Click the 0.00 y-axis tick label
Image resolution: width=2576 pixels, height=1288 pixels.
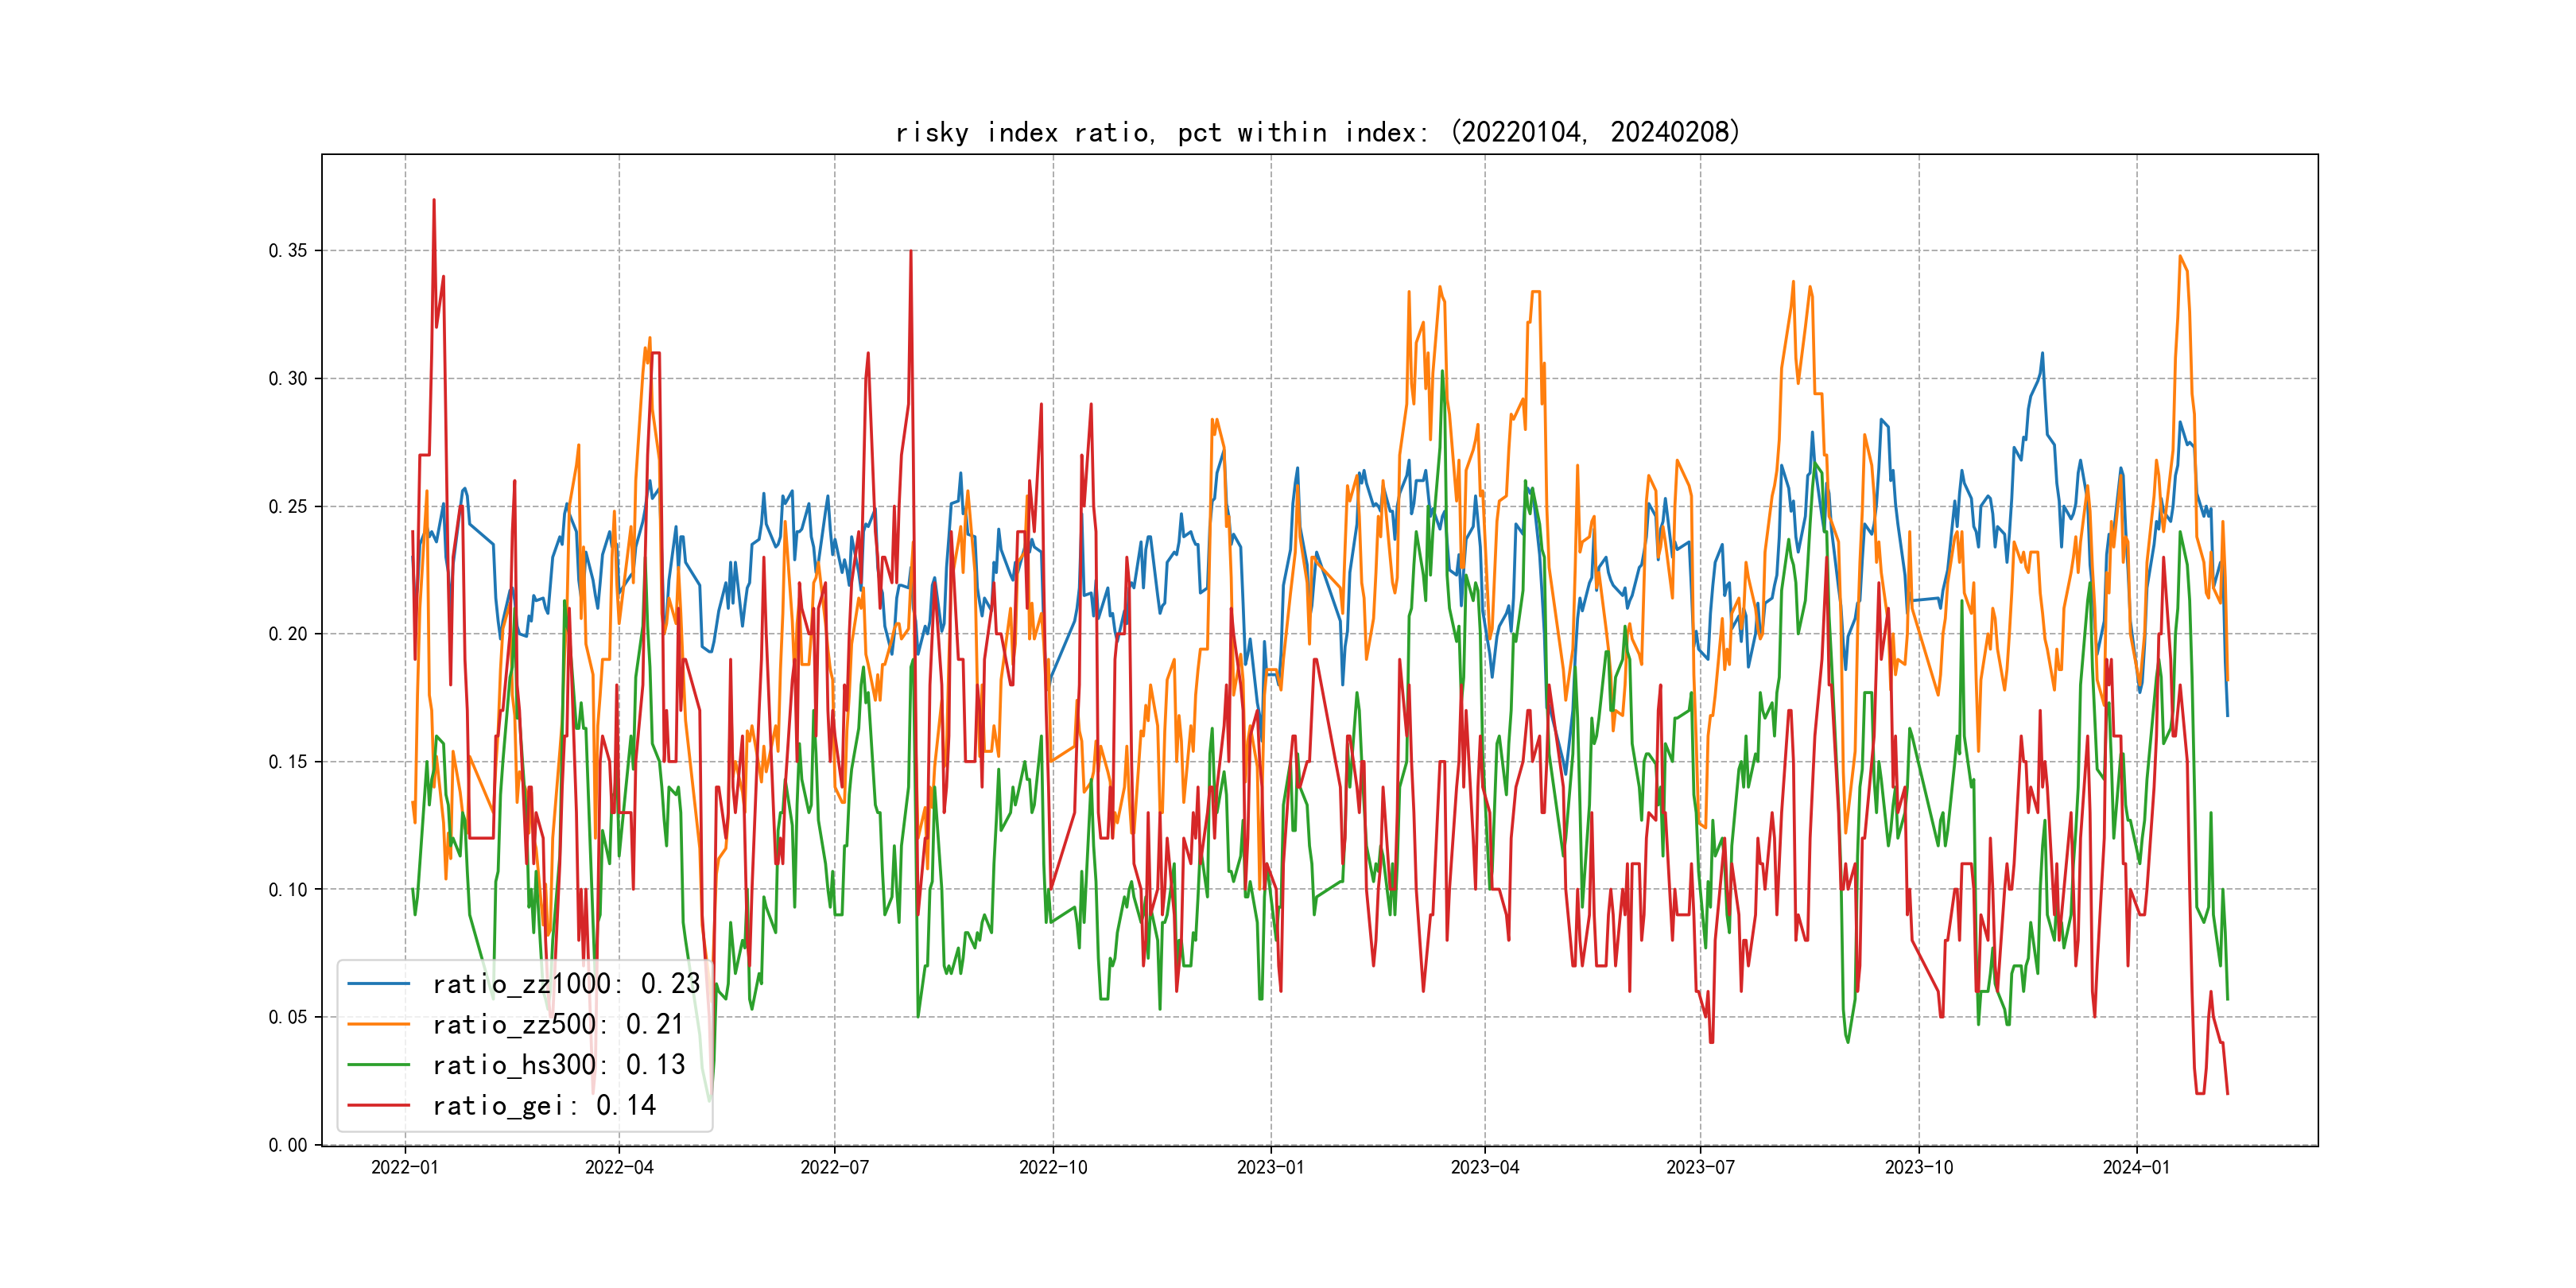pyautogui.click(x=288, y=1145)
